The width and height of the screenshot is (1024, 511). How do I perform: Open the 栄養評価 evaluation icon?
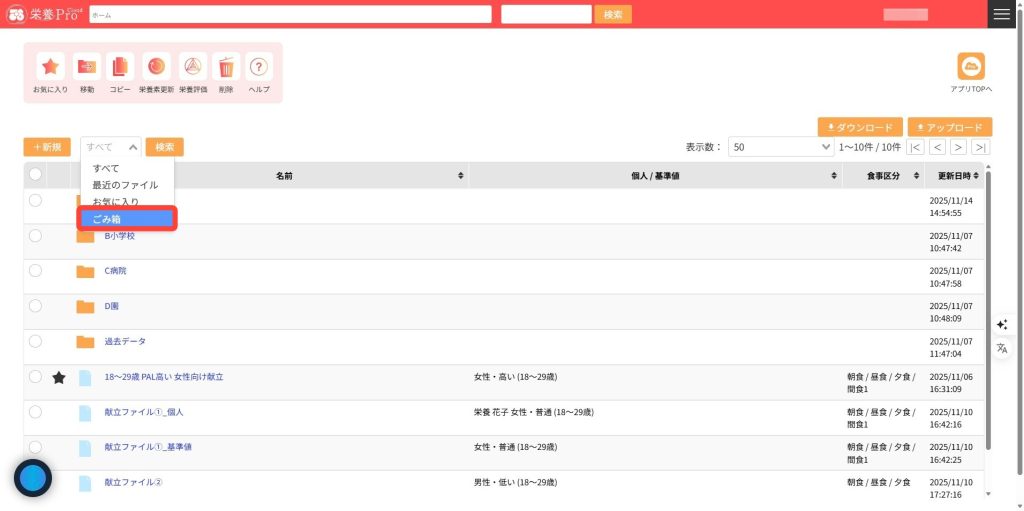193,67
